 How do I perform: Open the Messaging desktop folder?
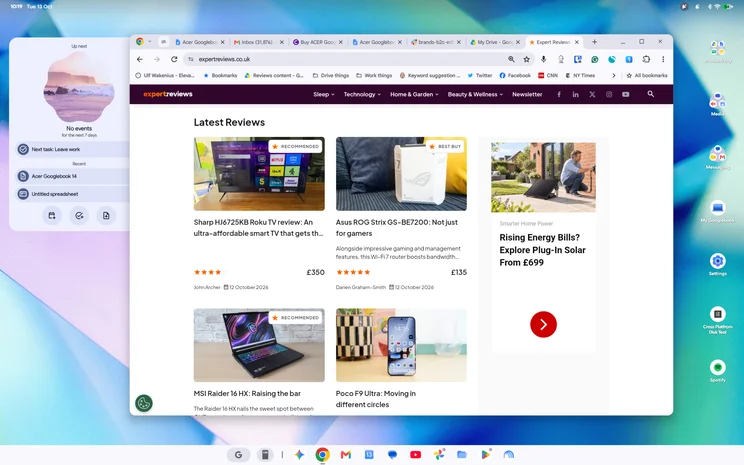click(x=717, y=158)
